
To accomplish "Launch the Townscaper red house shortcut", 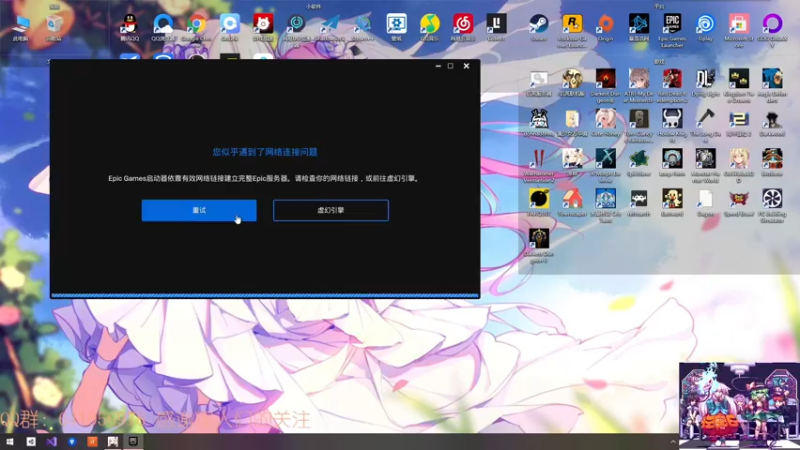I will point(572,203).
